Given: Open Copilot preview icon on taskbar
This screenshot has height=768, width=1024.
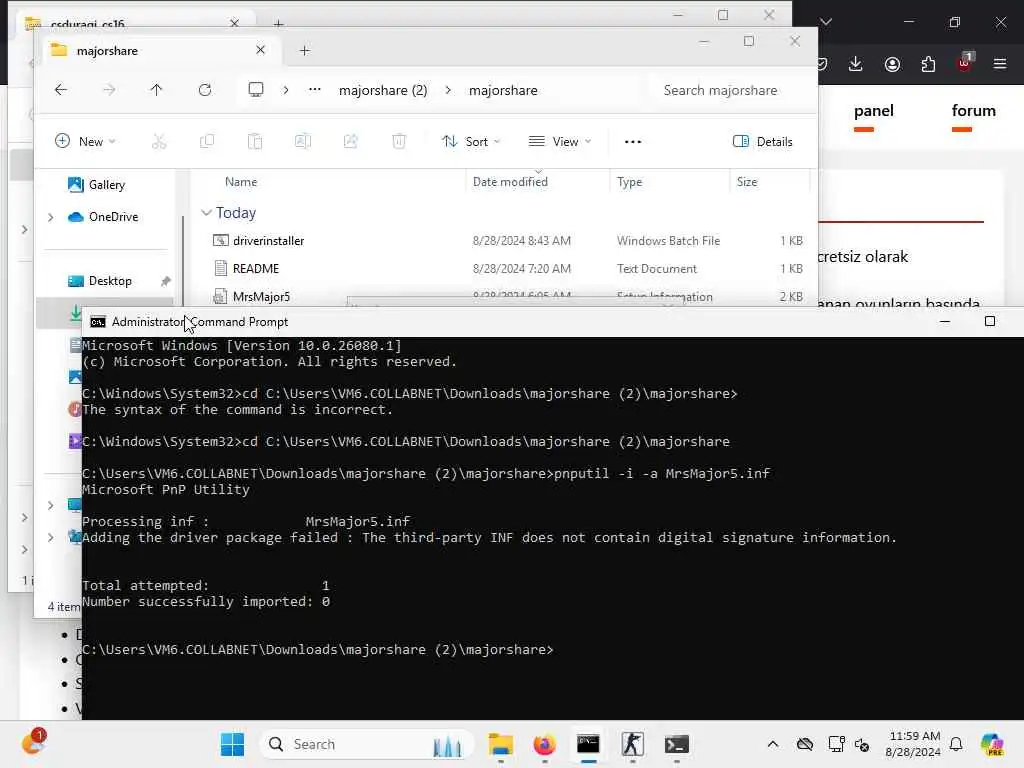Looking at the screenshot, I should [992, 744].
